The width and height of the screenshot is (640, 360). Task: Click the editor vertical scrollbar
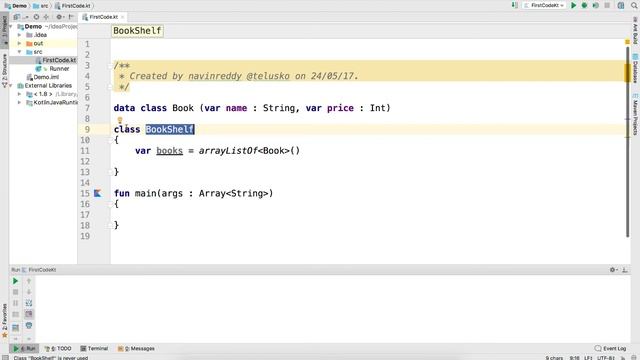tap(628, 142)
